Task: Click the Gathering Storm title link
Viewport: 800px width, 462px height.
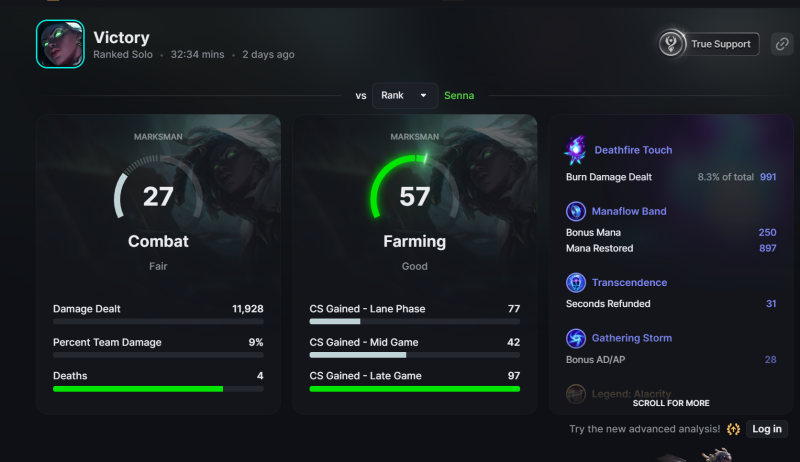Action: (x=632, y=338)
